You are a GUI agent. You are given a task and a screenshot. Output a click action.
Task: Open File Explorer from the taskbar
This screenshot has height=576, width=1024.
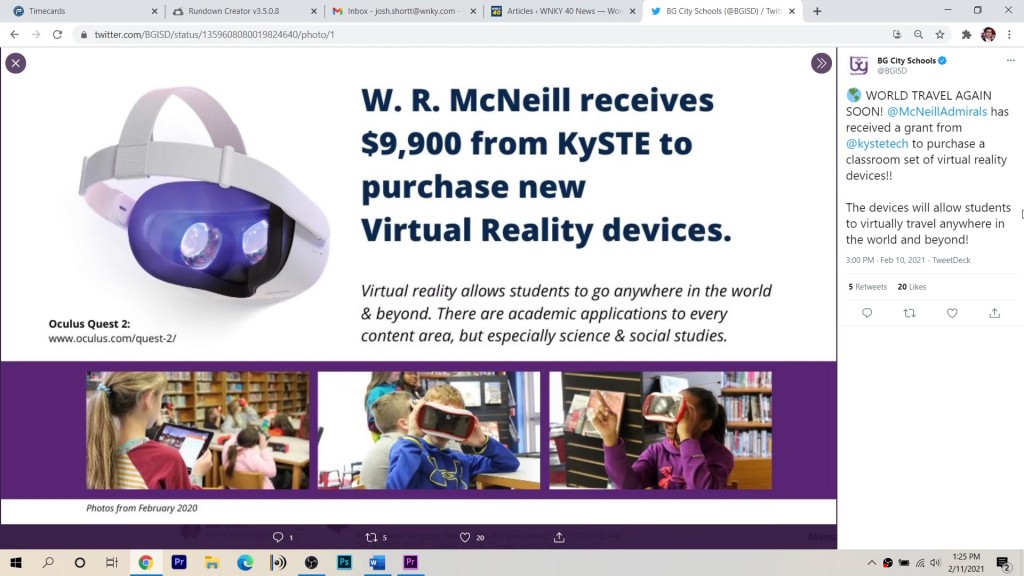[x=212, y=562]
